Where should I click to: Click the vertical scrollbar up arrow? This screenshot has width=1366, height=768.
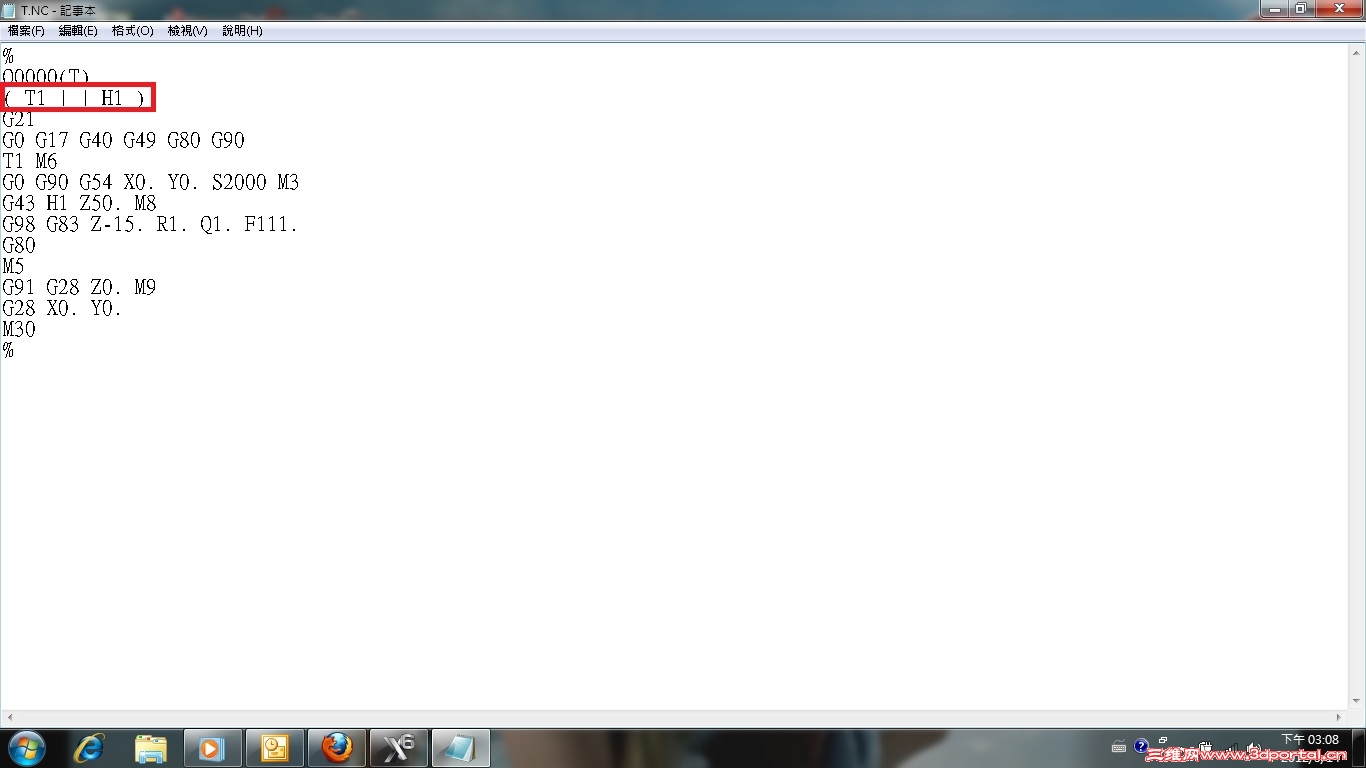click(1357, 53)
